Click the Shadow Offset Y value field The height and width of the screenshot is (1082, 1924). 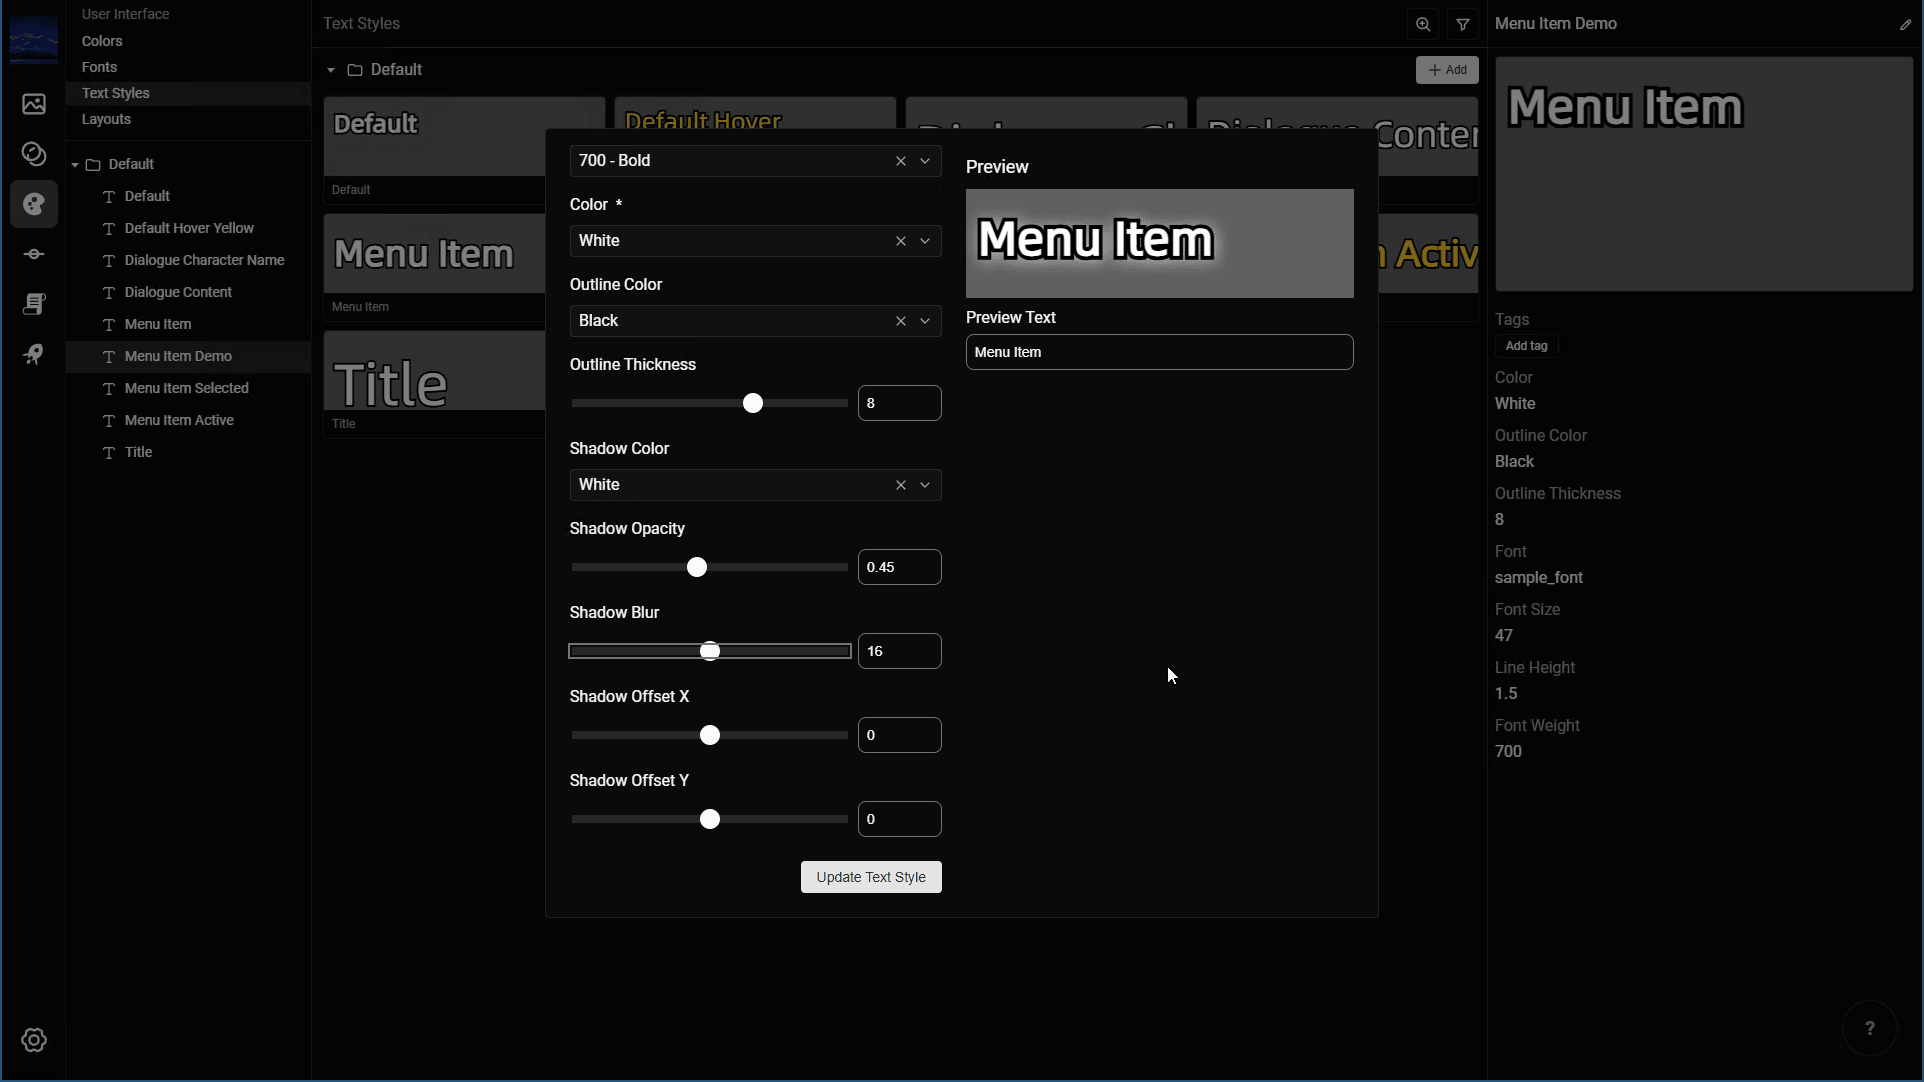[x=900, y=819]
